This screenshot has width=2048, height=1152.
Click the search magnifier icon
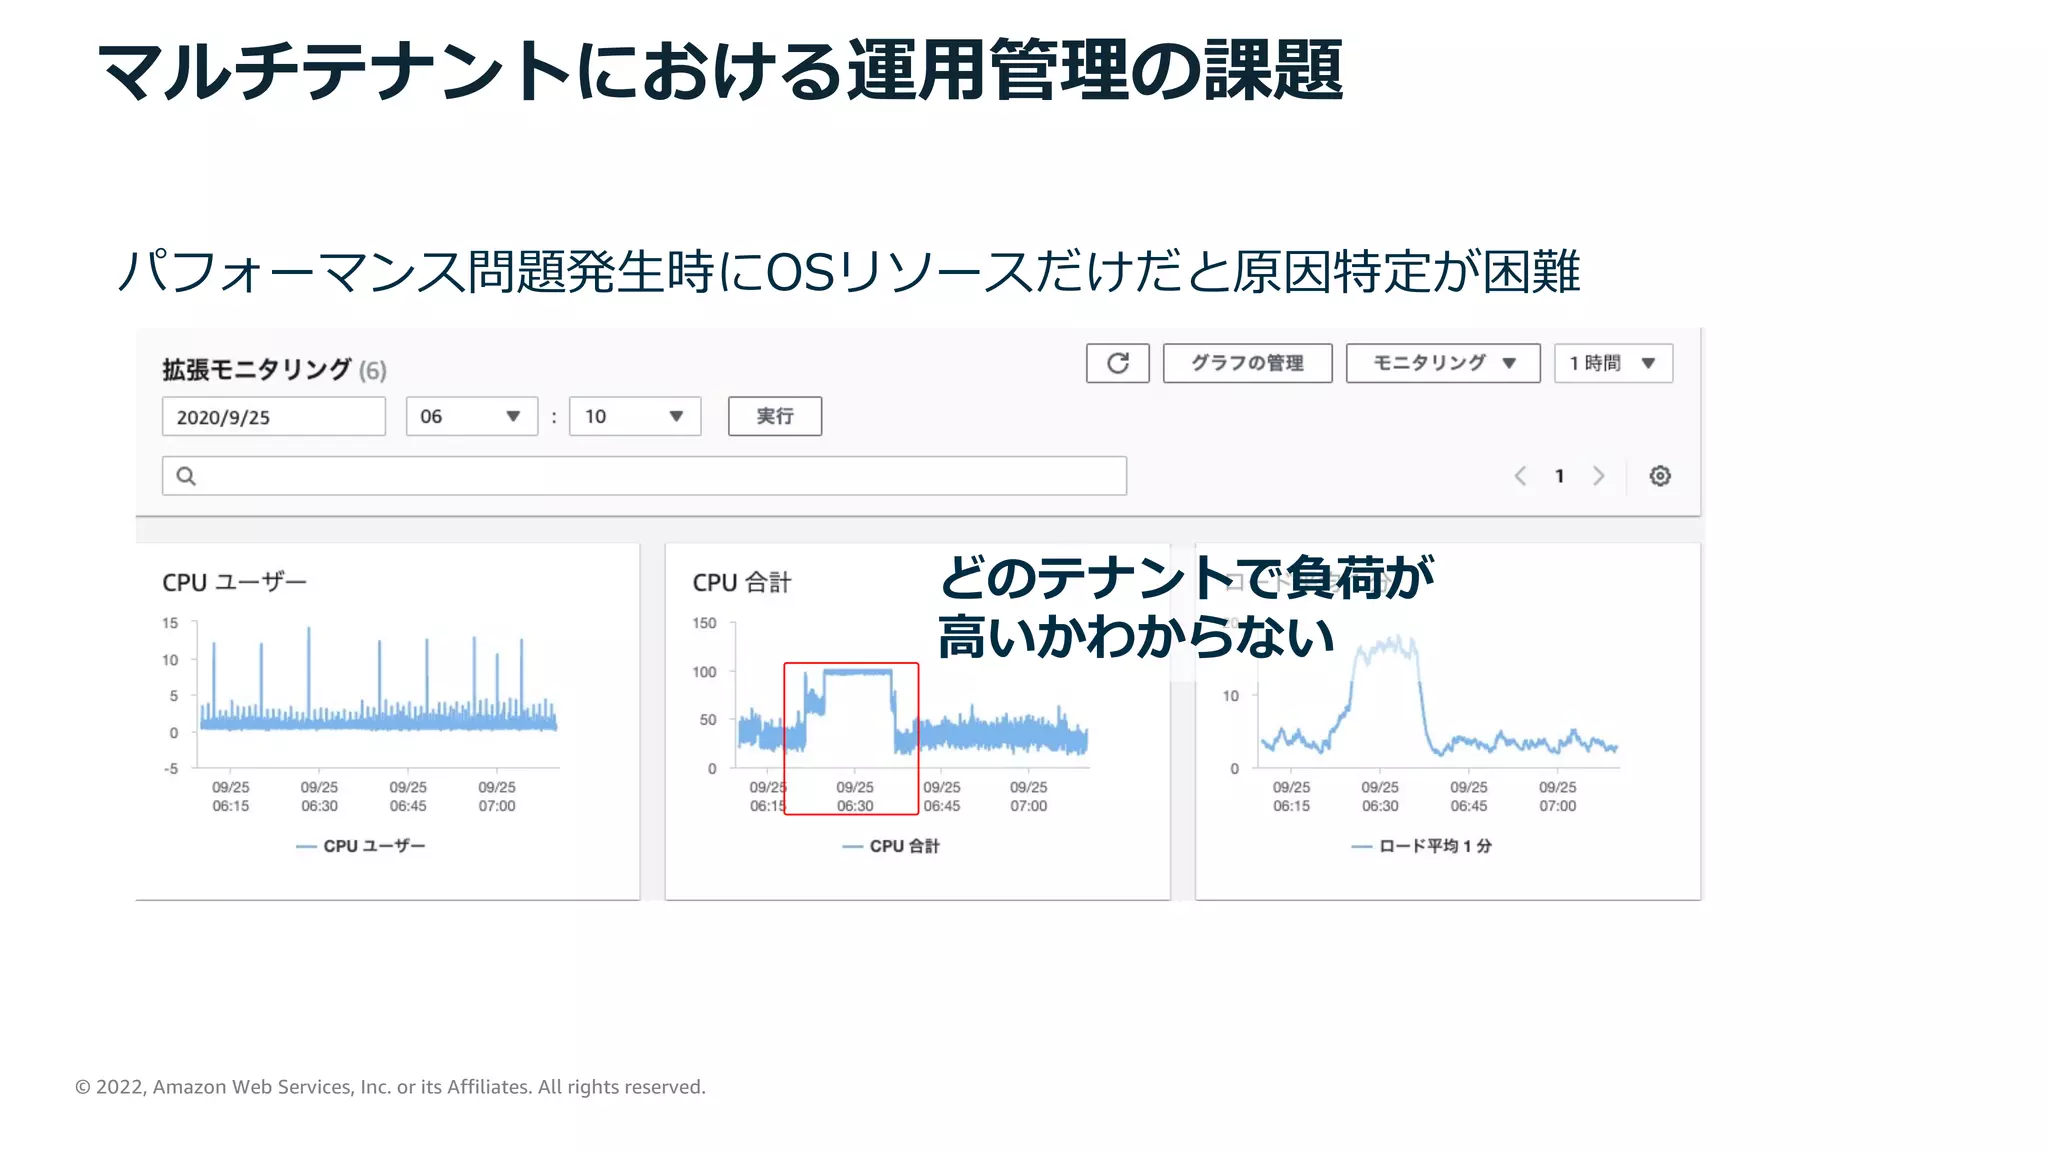(186, 476)
